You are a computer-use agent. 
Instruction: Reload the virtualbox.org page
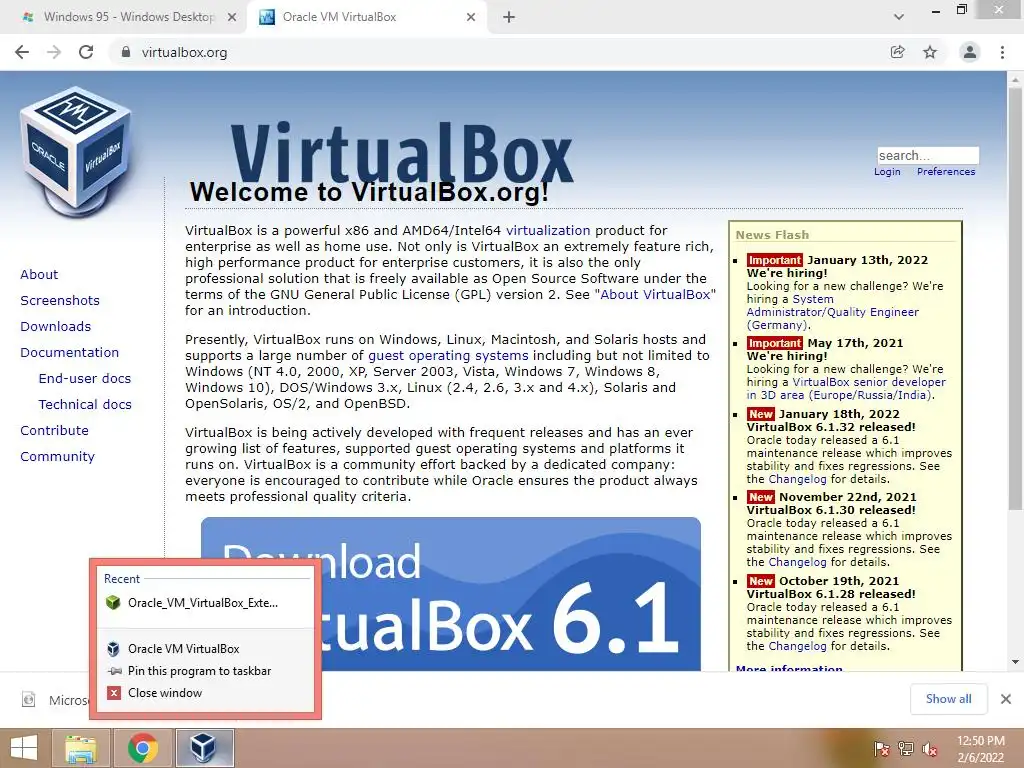tap(86, 52)
